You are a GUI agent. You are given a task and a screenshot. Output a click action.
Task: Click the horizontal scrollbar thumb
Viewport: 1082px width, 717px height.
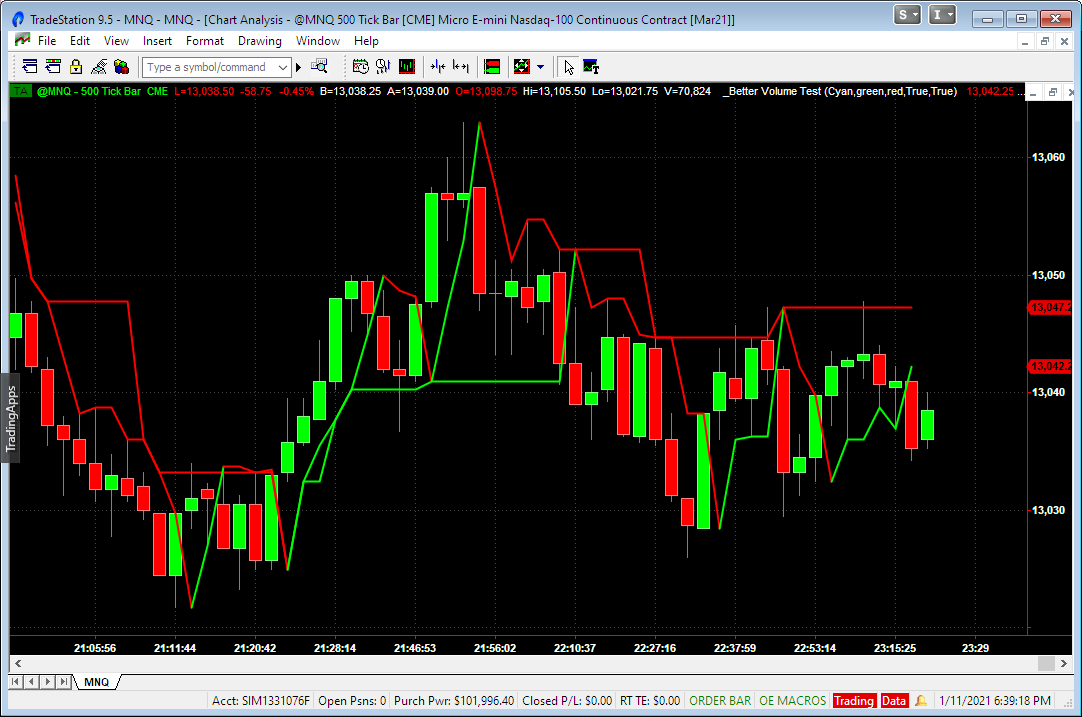(1046, 663)
